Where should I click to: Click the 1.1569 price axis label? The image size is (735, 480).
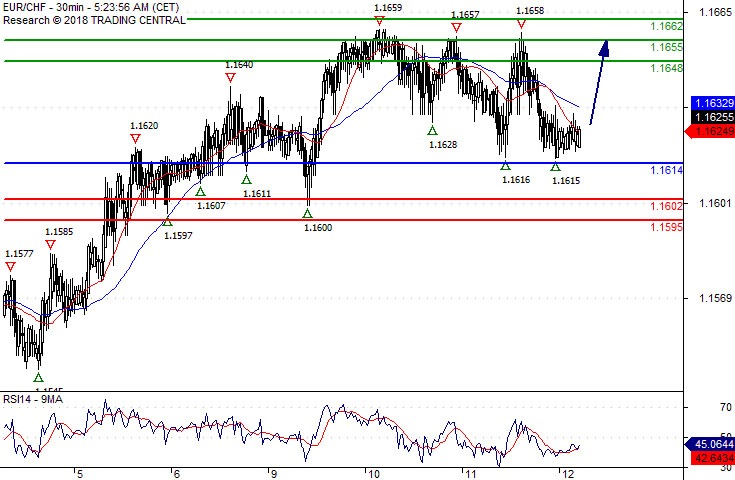pos(715,298)
